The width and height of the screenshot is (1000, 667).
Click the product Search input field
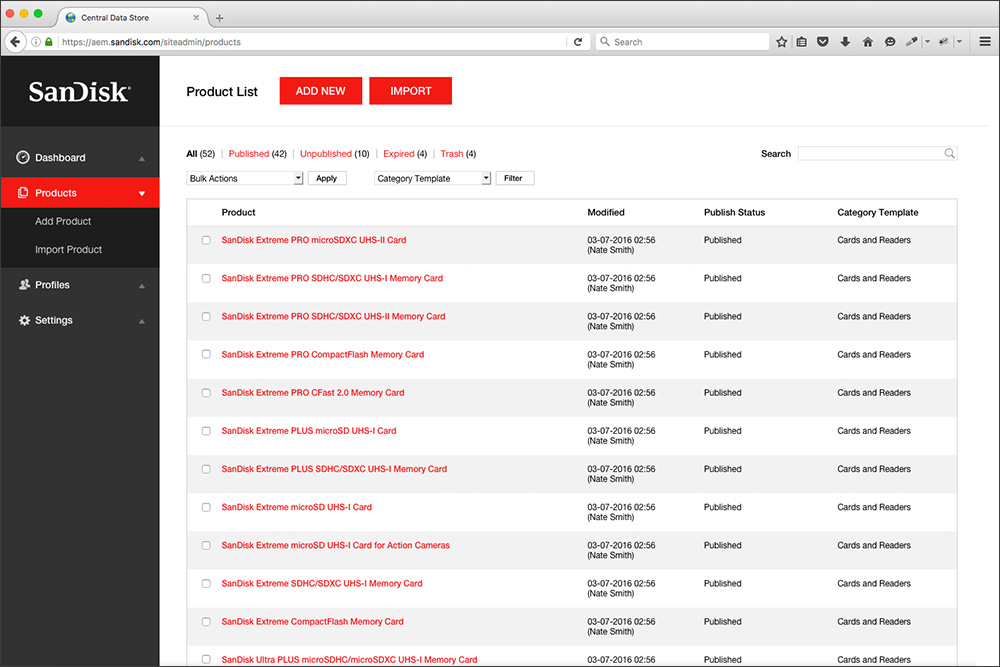(x=870, y=154)
